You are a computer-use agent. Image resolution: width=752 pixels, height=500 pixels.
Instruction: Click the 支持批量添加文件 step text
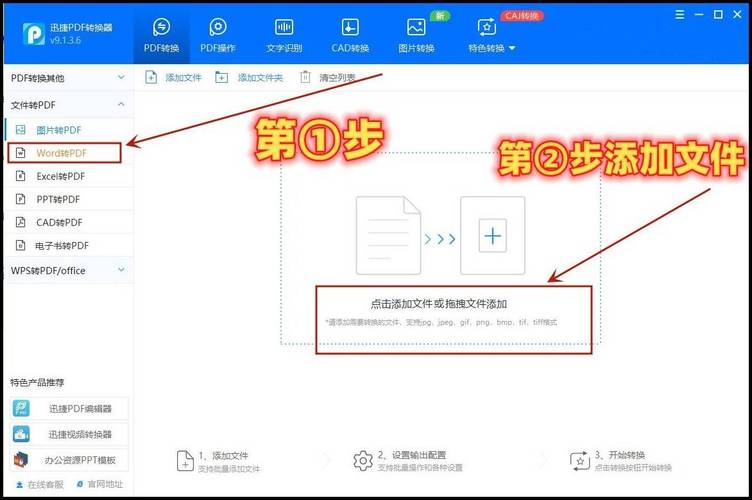pyautogui.click(x=229, y=469)
